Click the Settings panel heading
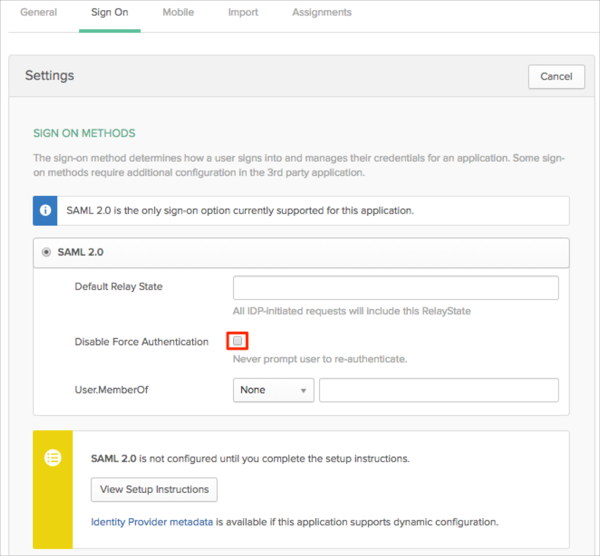Screen dimensions: 600x556 click(49, 76)
